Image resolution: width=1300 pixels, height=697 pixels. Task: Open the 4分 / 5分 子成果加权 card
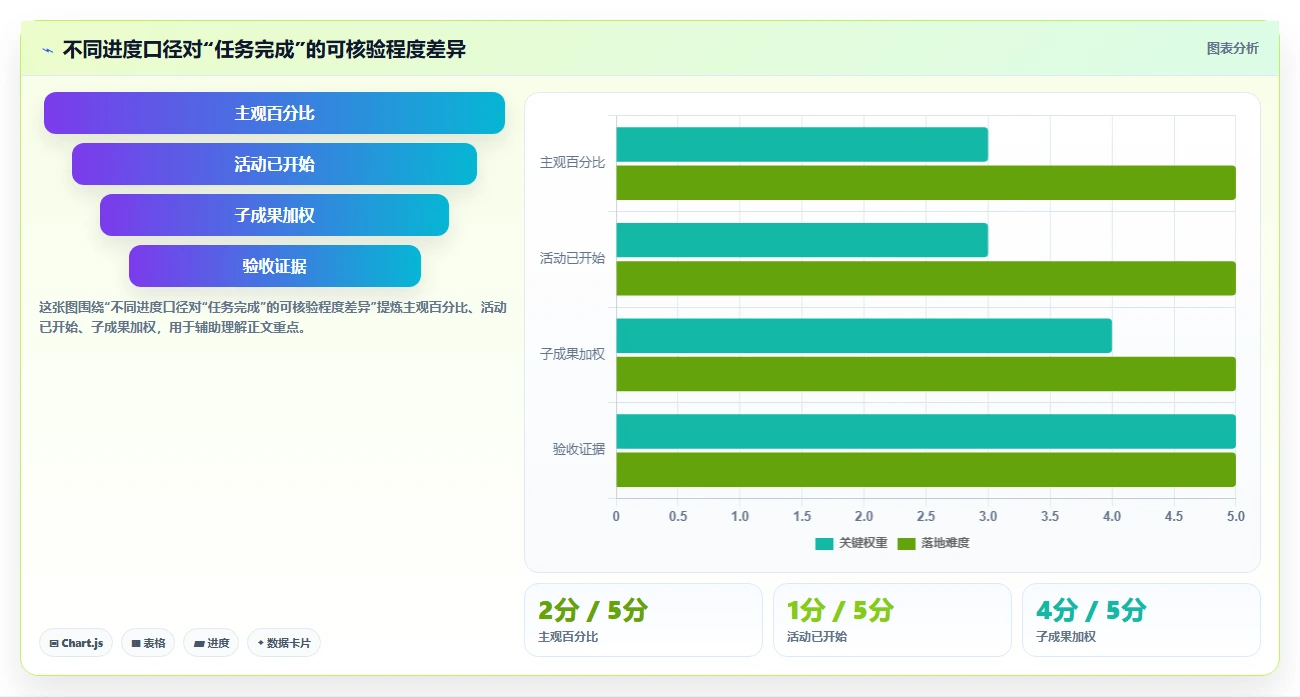tap(1141, 620)
